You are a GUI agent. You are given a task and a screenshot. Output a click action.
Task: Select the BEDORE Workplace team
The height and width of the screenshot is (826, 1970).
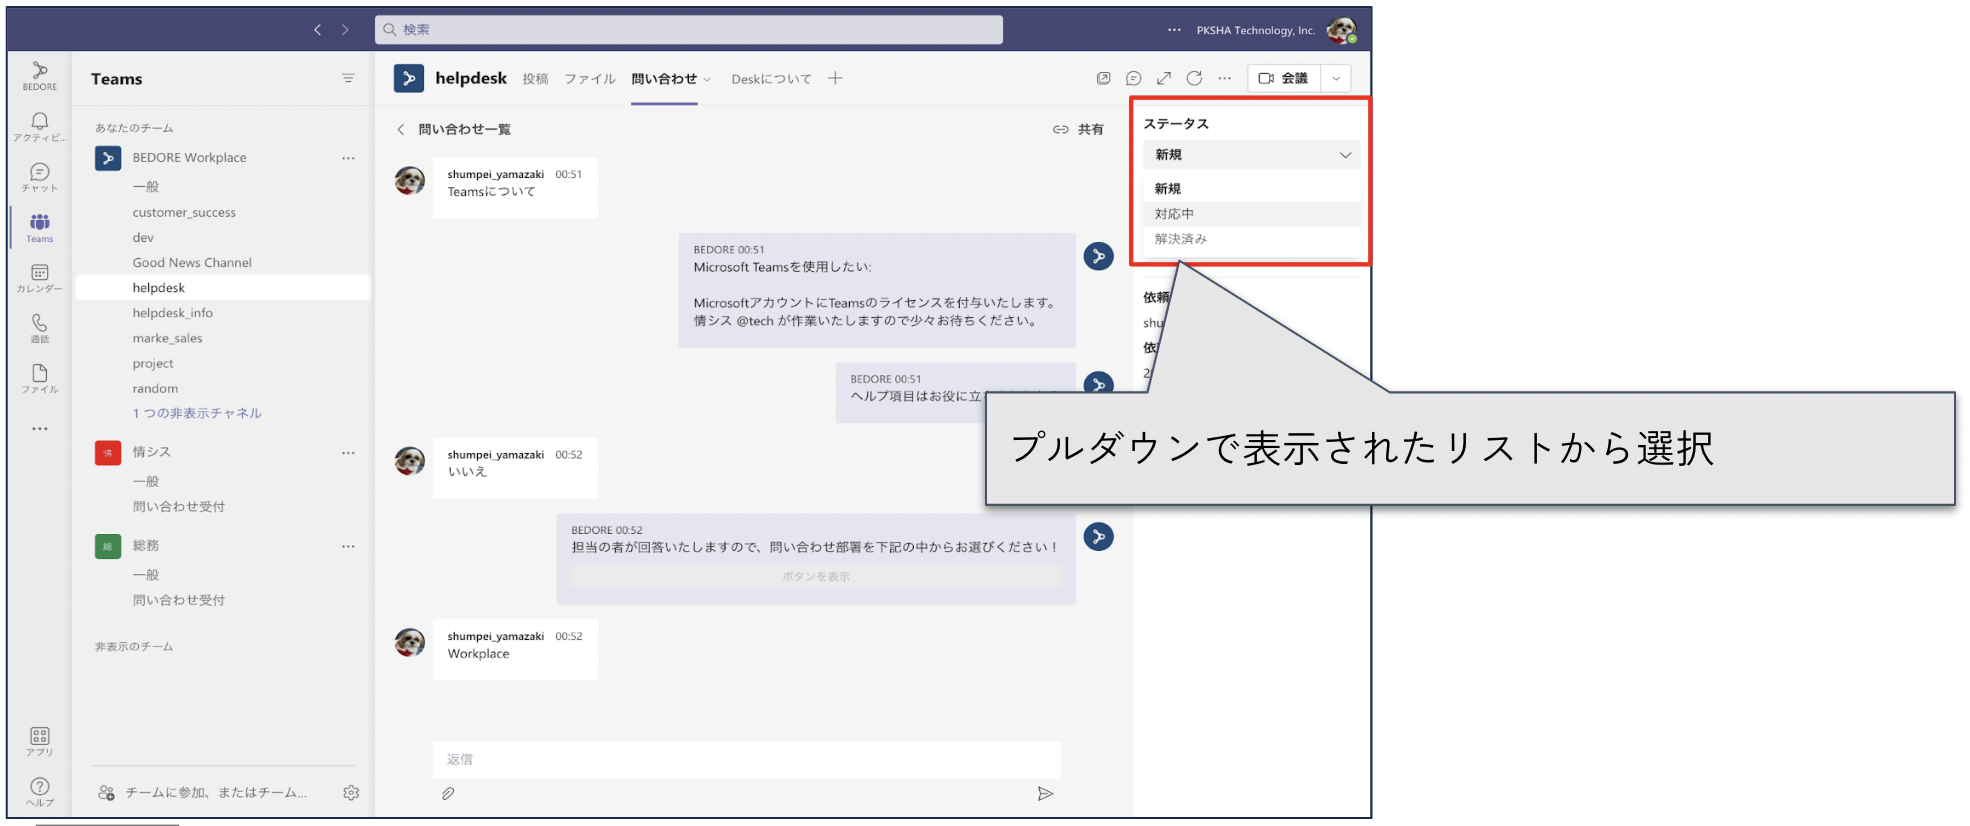click(x=189, y=158)
